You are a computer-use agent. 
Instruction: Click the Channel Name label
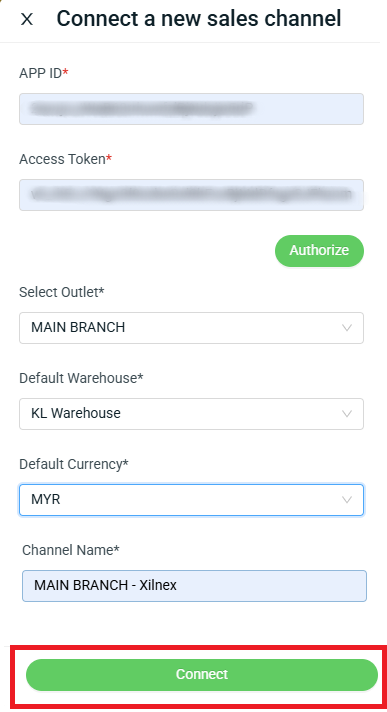tap(71, 550)
